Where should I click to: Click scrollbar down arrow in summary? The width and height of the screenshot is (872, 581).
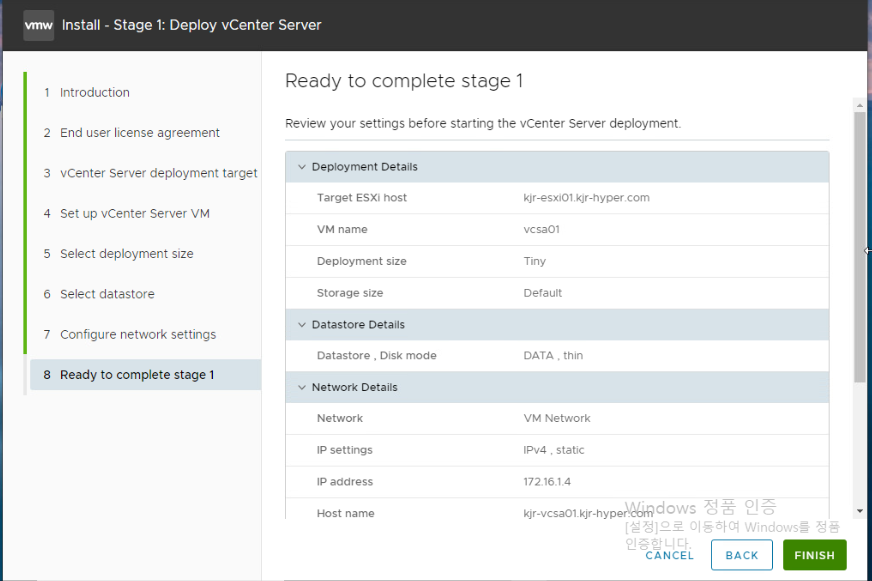[x=860, y=511]
